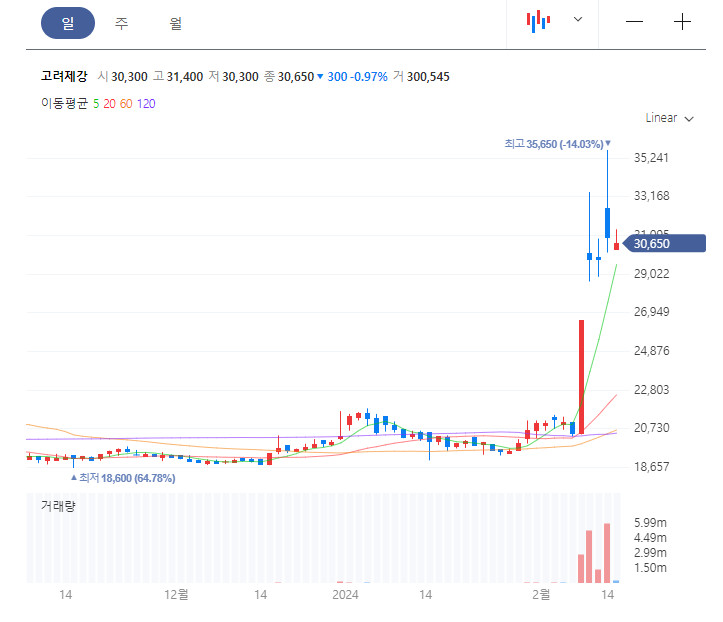This screenshot has width=723, height=622.
Task: Switch to the 월 (monthly) chart tab
Action: [x=175, y=23]
